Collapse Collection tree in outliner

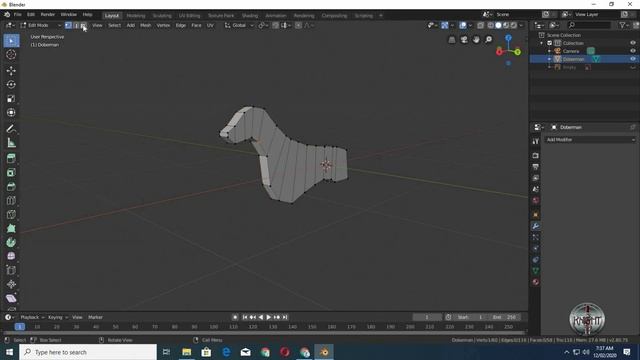[x=542, y=43]
